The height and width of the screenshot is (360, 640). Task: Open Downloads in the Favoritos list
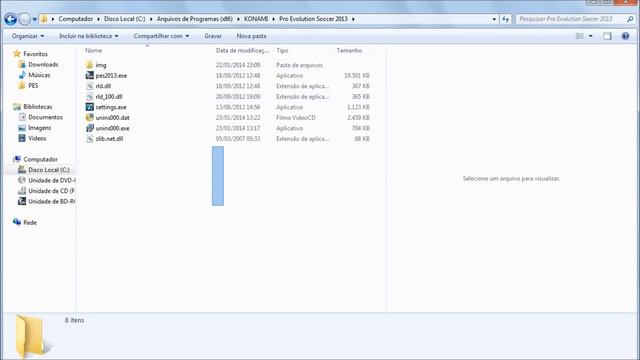(x=43, y=64)
